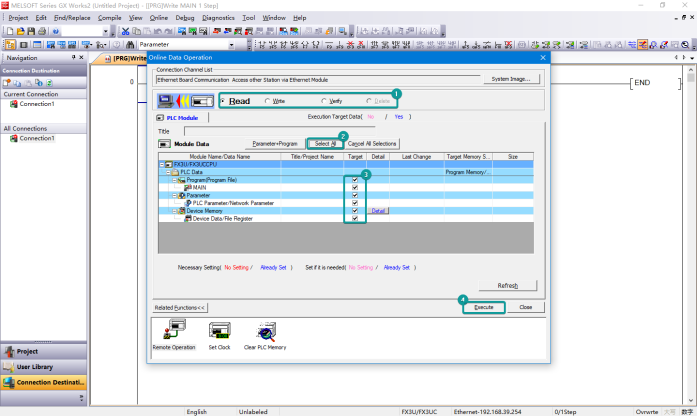Click the F5 open contact ladder icon
Viewport: 697px width, 416px height.
(262, 44)
